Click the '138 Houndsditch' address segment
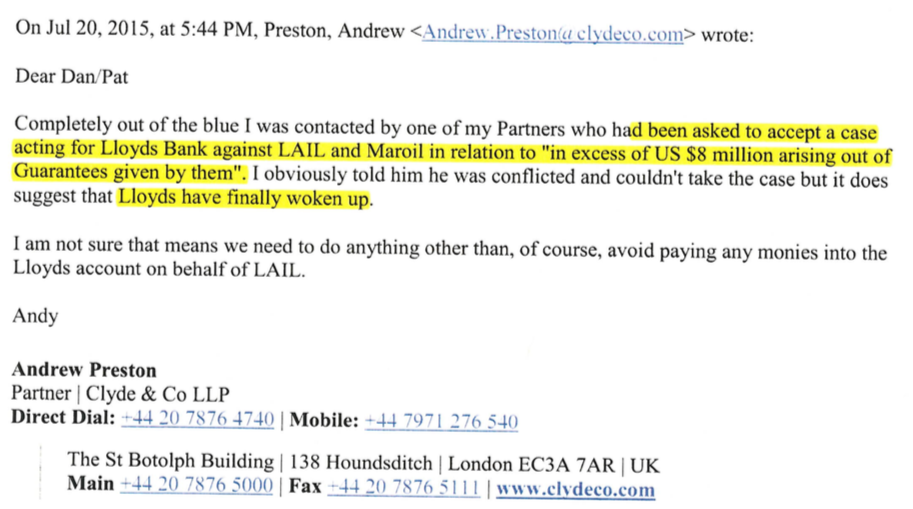Image resolution: width=913 pixels, height=509 pixels. pyautogui.click(x=361, y=464)
